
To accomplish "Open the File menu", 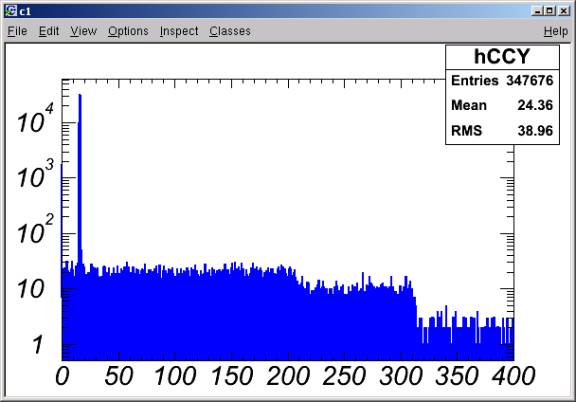I will pos(17,31).
